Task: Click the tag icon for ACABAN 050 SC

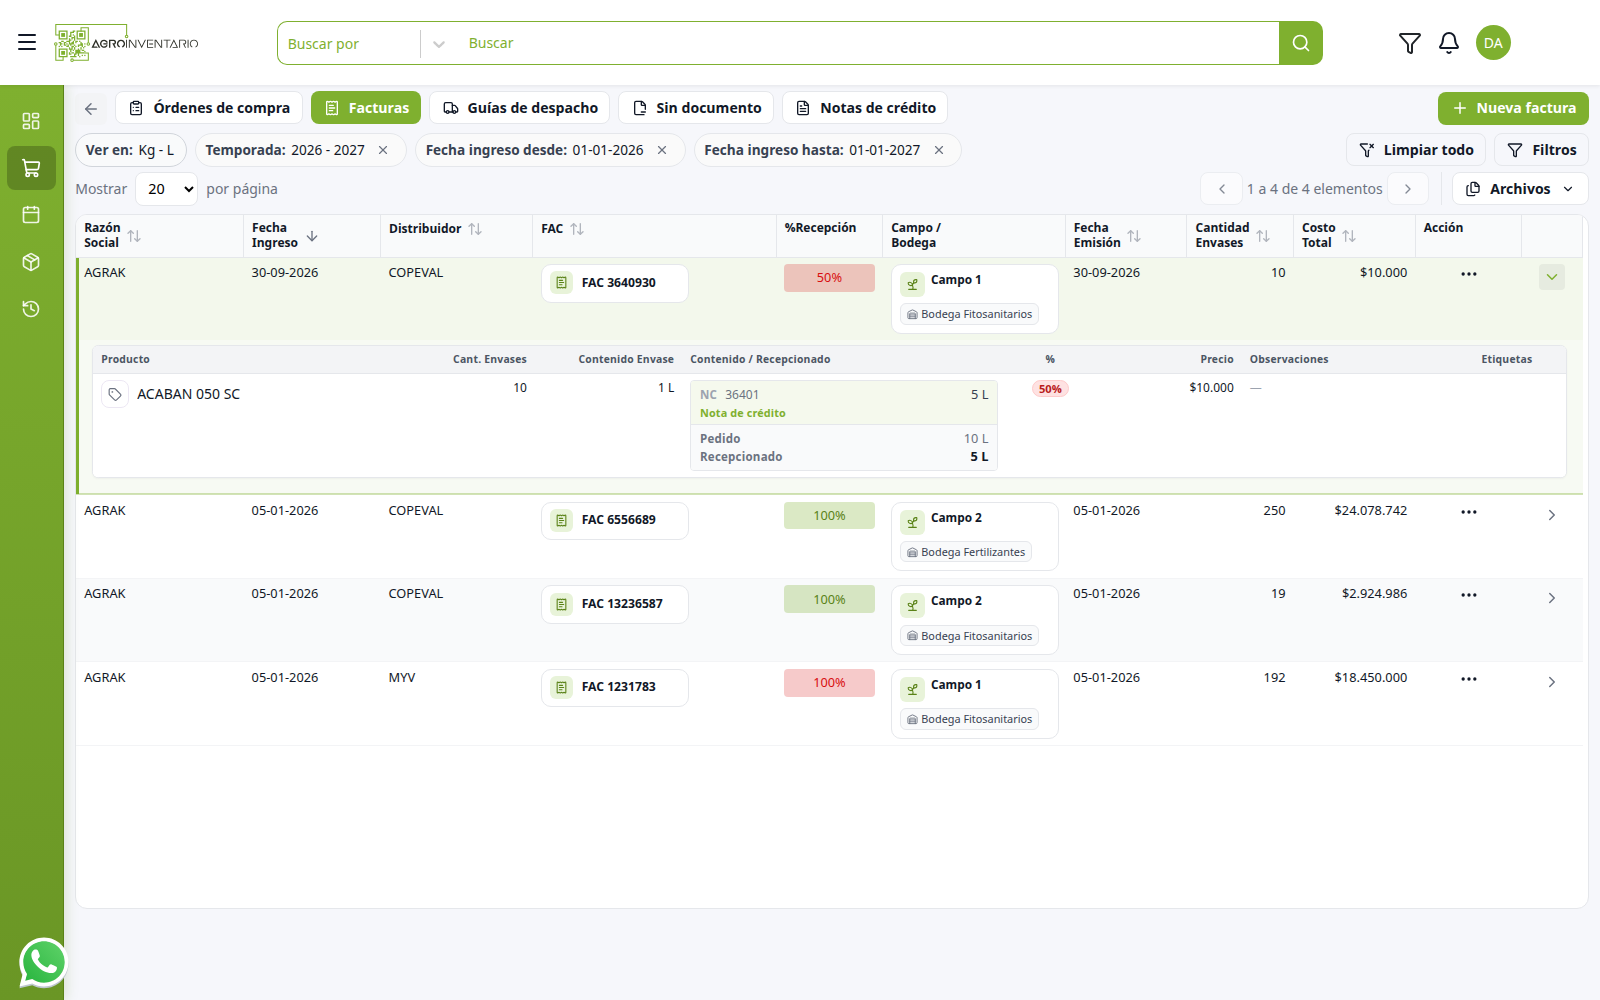Action: (x=115, y=395)
